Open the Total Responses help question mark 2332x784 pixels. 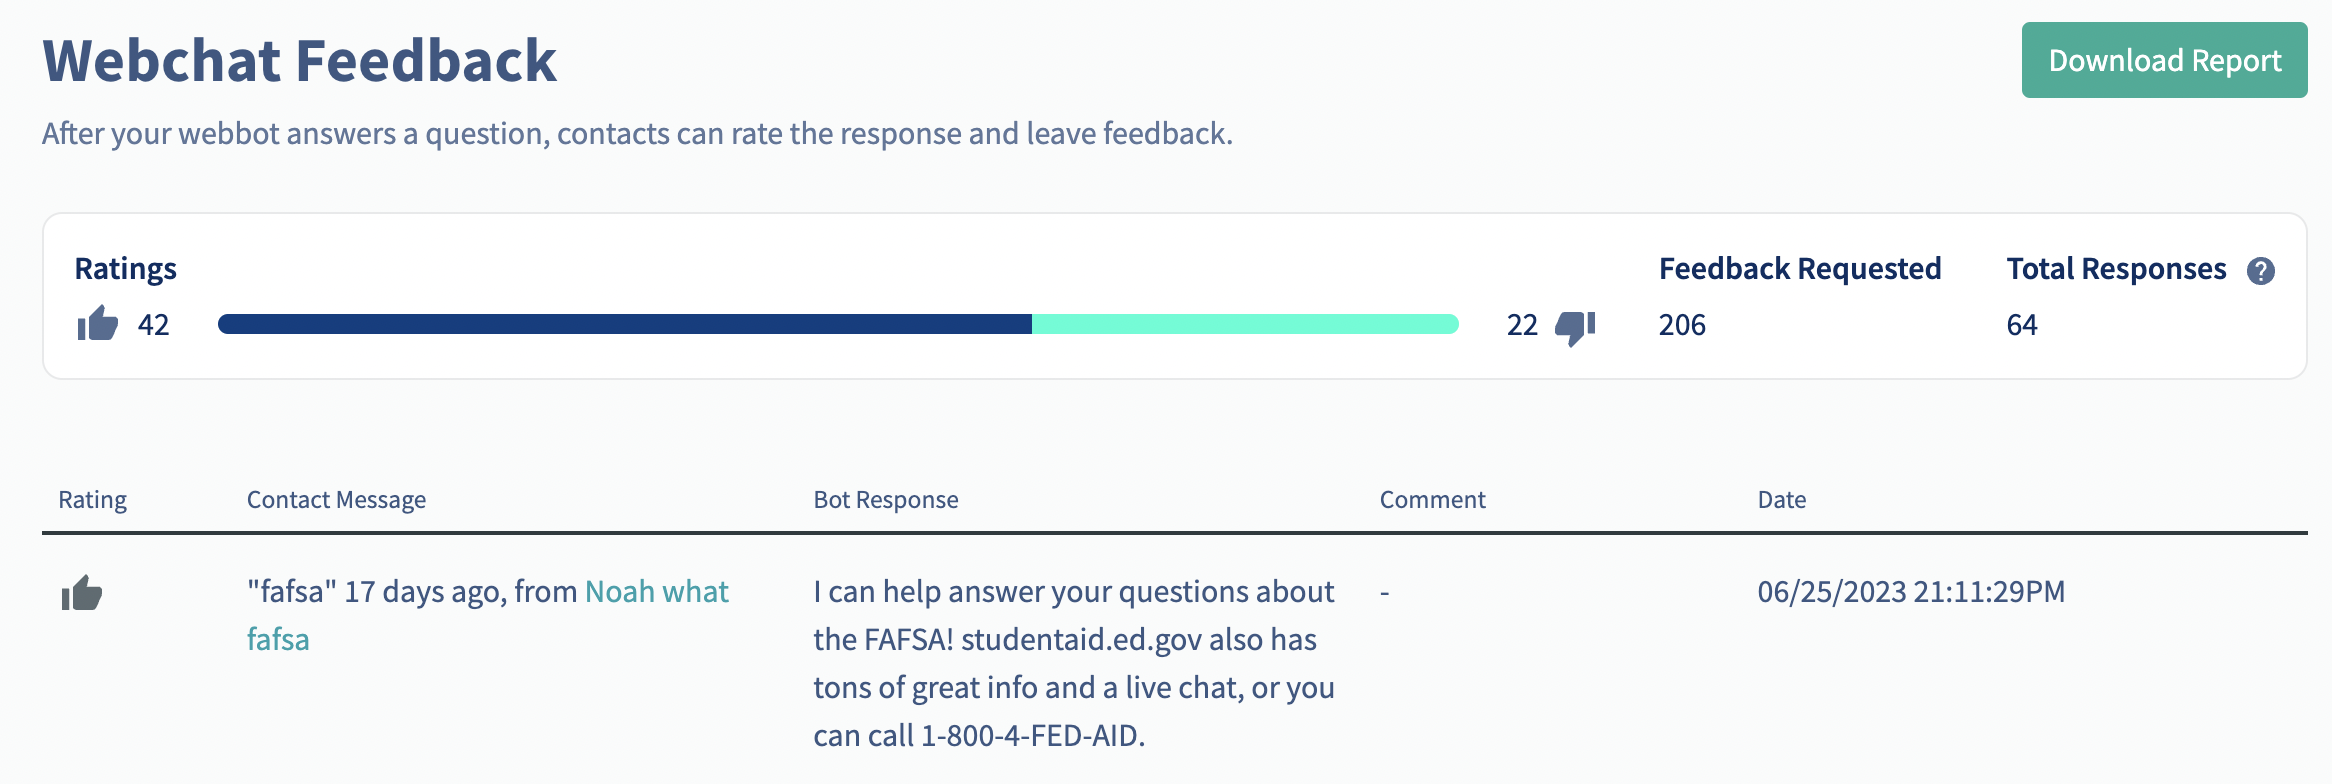coord(2261,271)
